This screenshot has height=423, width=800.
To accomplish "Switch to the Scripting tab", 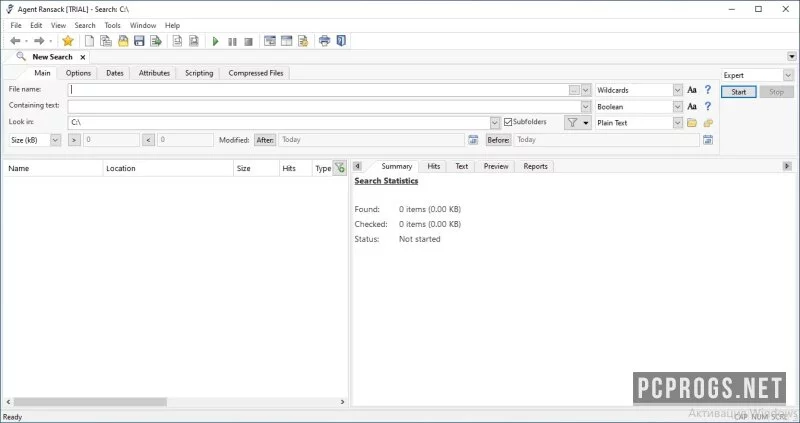I will point(199,73).
